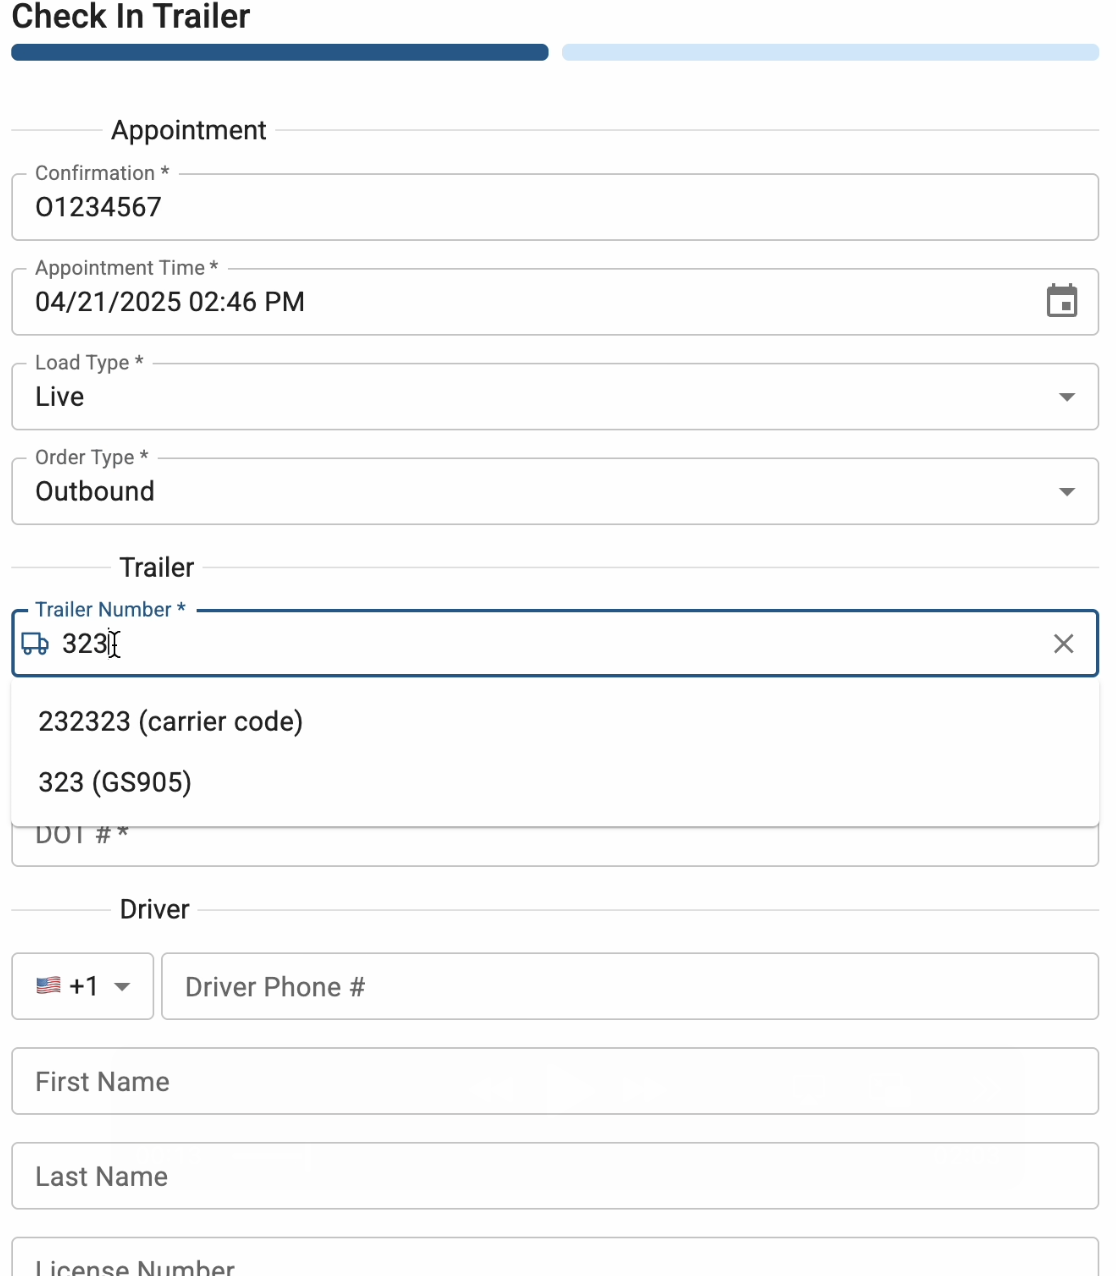This screenshot has width=1116, height=1276.
Task: Click the DOT # field
Action: [x=555, y=846]
